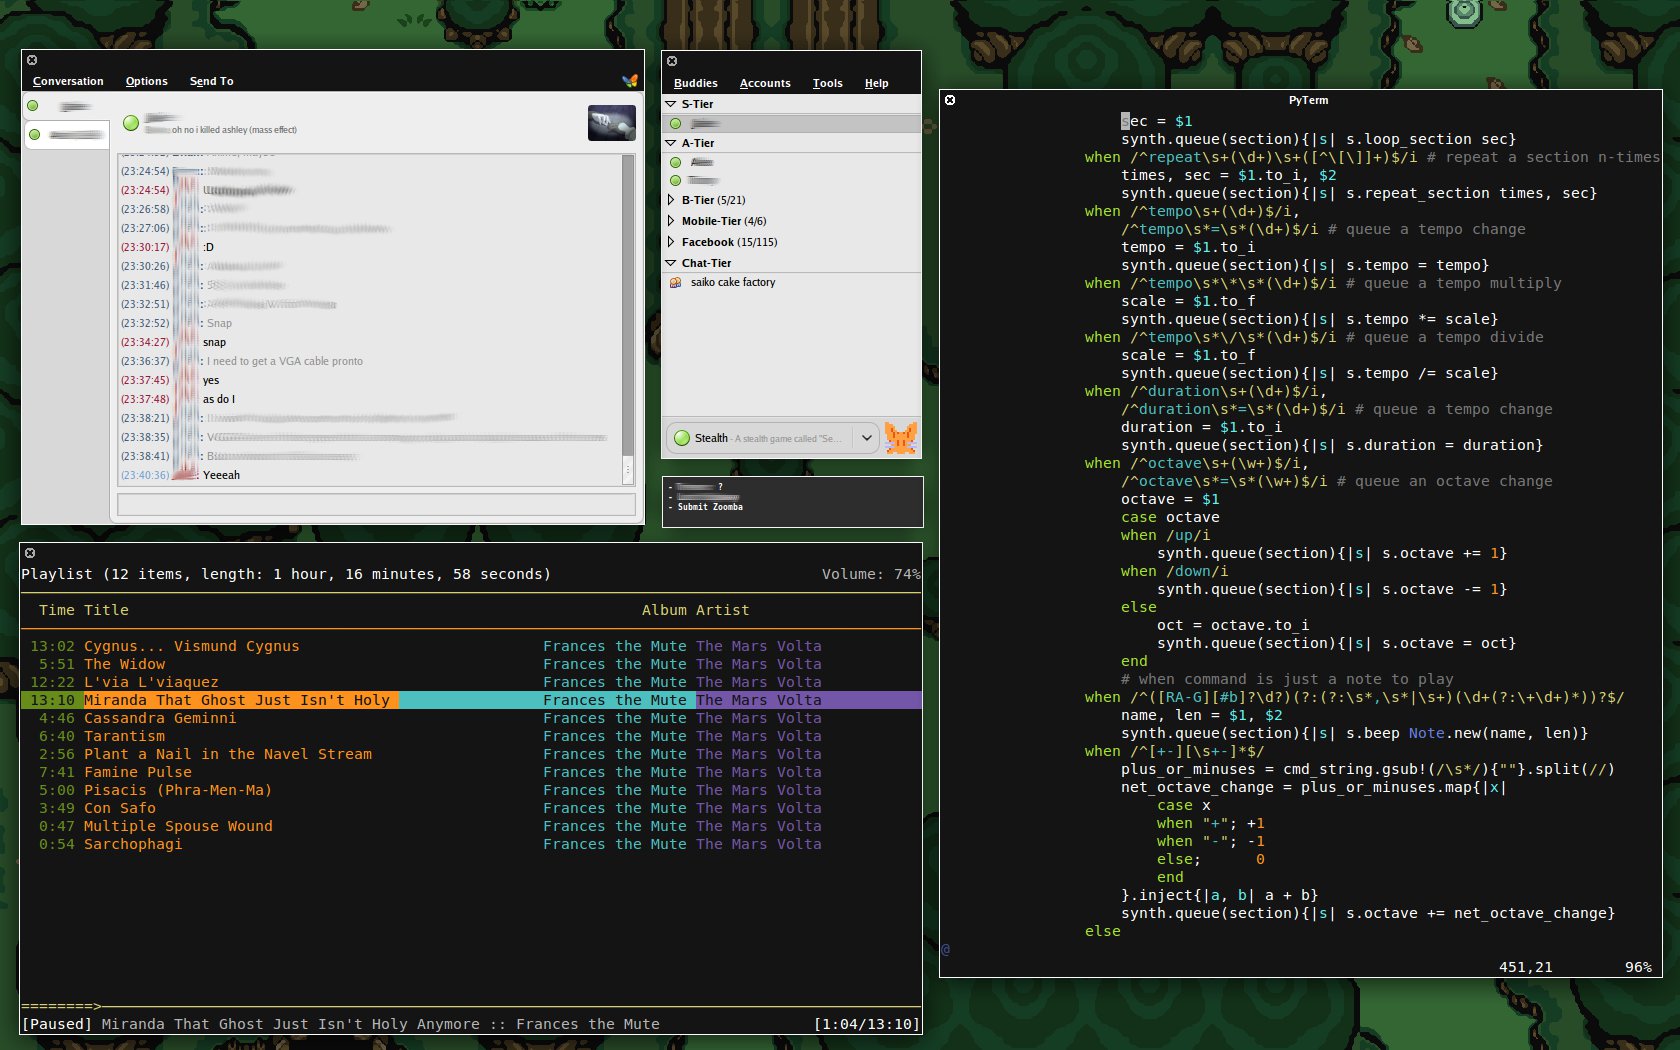Image resolution: width=1680 pixels, height=1050 pixels.
Task: Click the Pidgin bird icon in conversation window
Action: point(629,81)
